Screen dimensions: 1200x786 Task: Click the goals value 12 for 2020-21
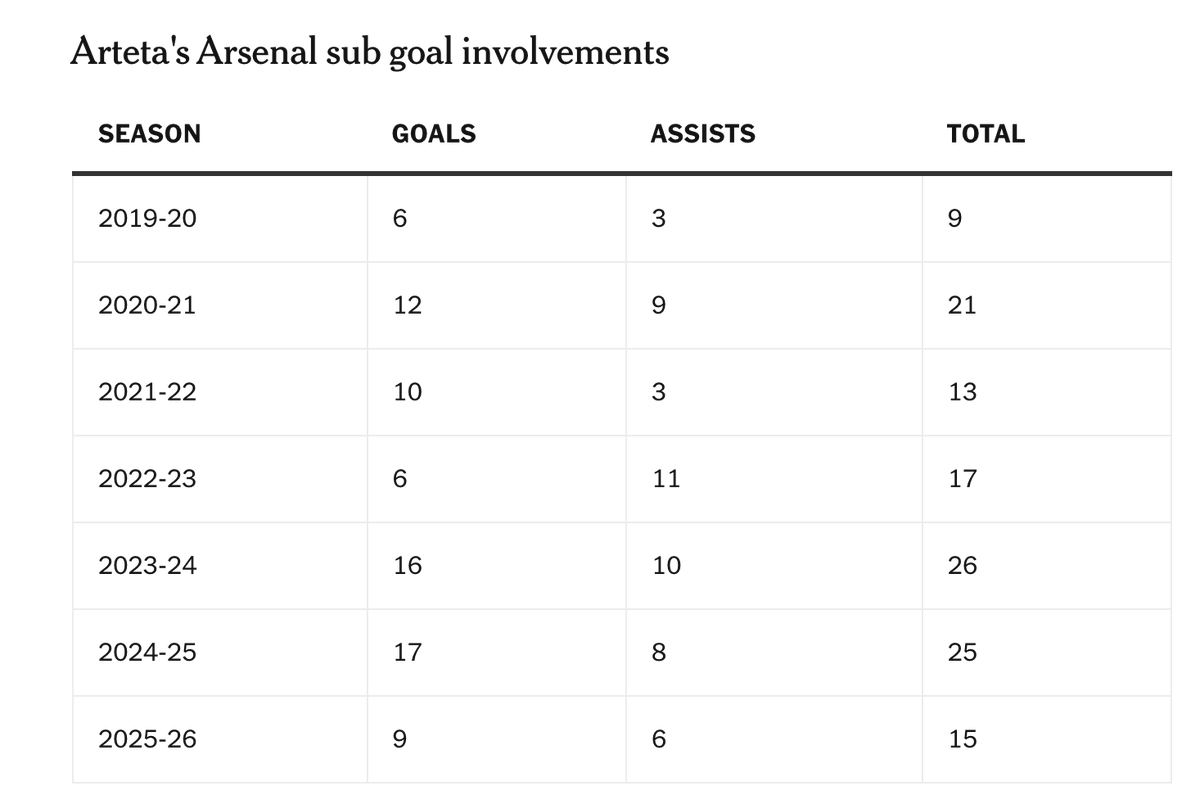pos(407,305)
